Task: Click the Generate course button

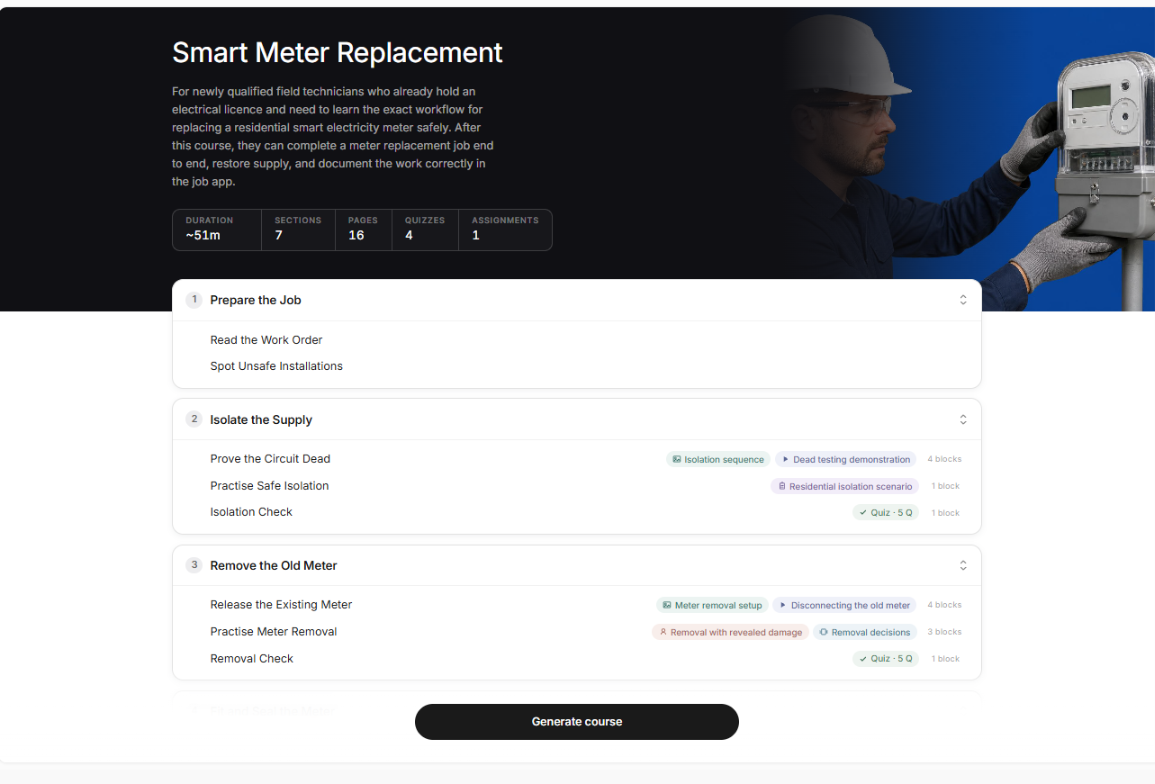Action: point(576,721)
